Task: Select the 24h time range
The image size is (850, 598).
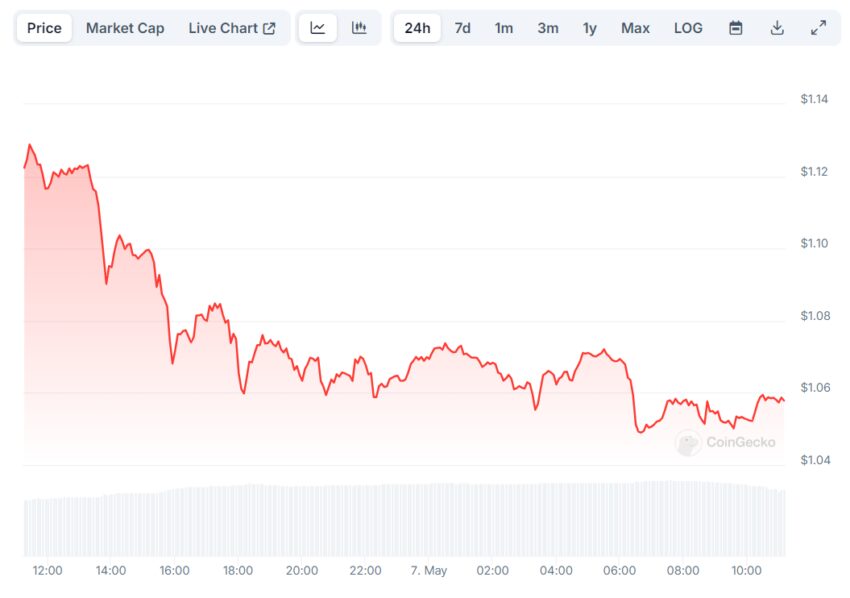Action: tap(417, 28)
